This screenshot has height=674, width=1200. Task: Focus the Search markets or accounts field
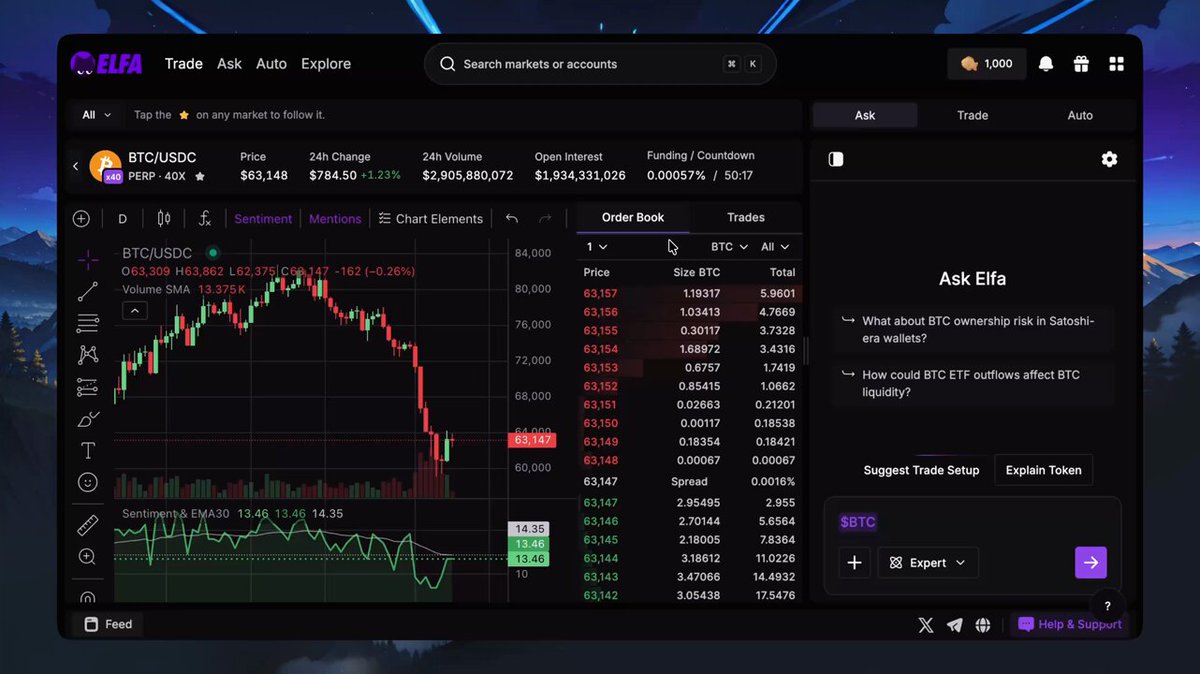(x=600, y=64)
